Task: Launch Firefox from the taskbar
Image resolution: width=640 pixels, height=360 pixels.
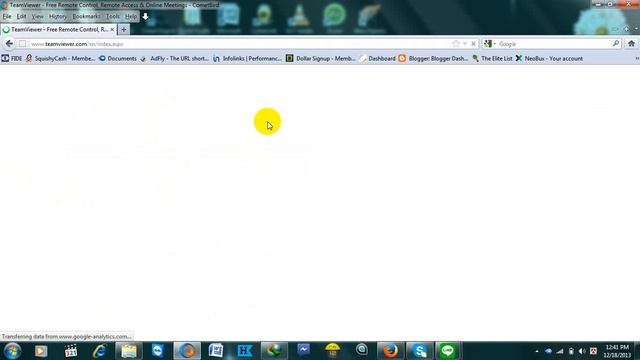Action: pos(391,351)
